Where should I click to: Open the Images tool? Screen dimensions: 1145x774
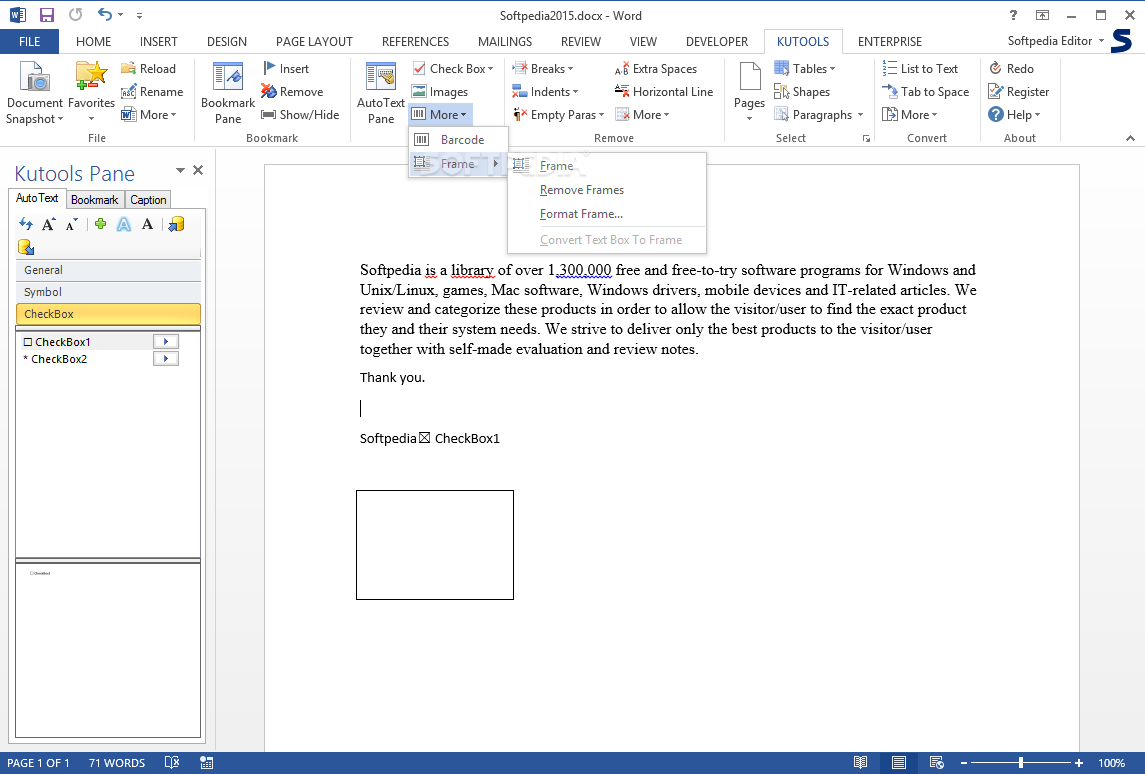(x=440, y=92)
